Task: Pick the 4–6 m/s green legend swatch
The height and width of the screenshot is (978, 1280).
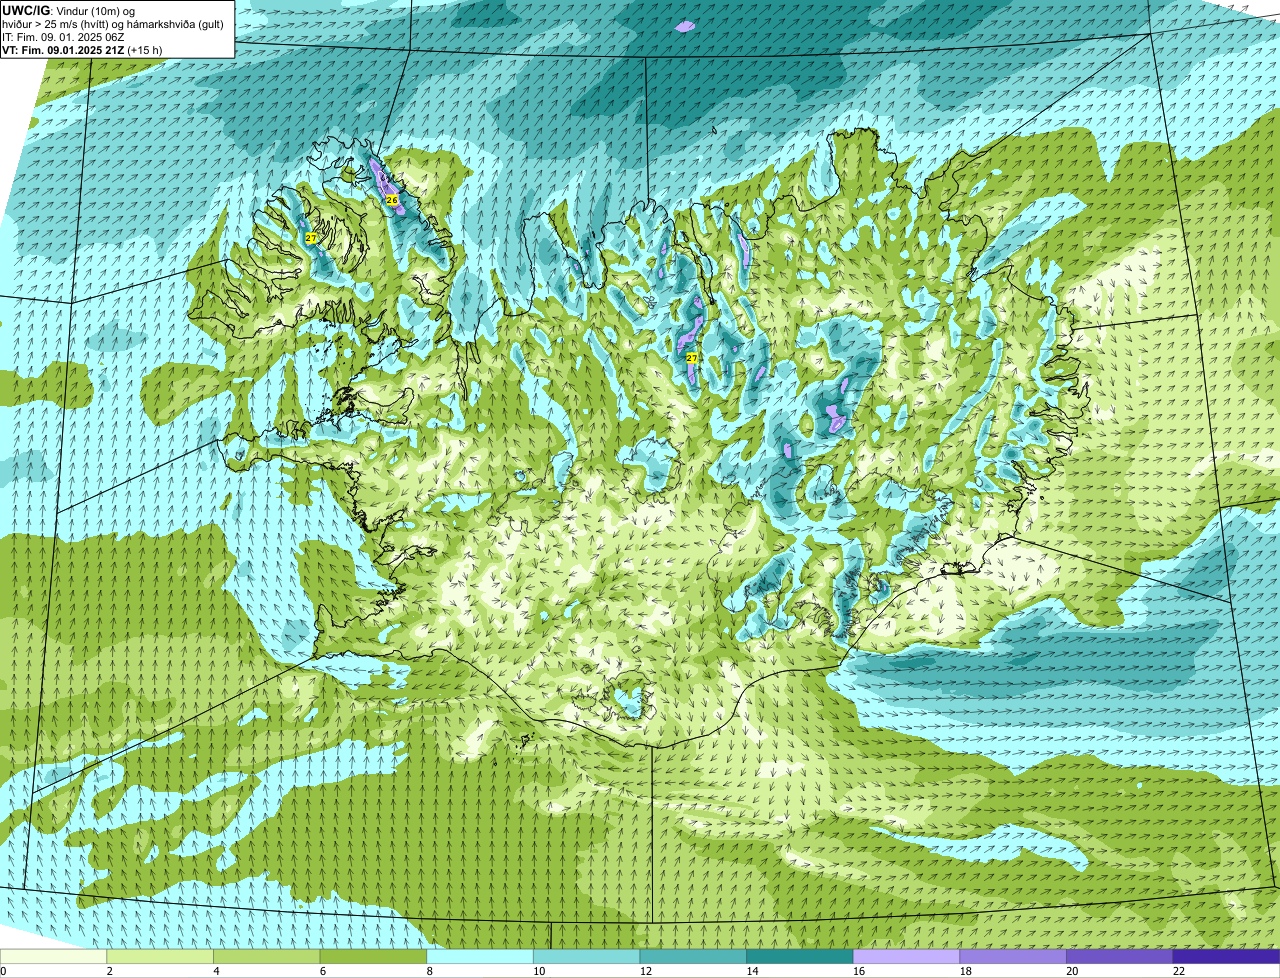Action: [x=266, y=956]
